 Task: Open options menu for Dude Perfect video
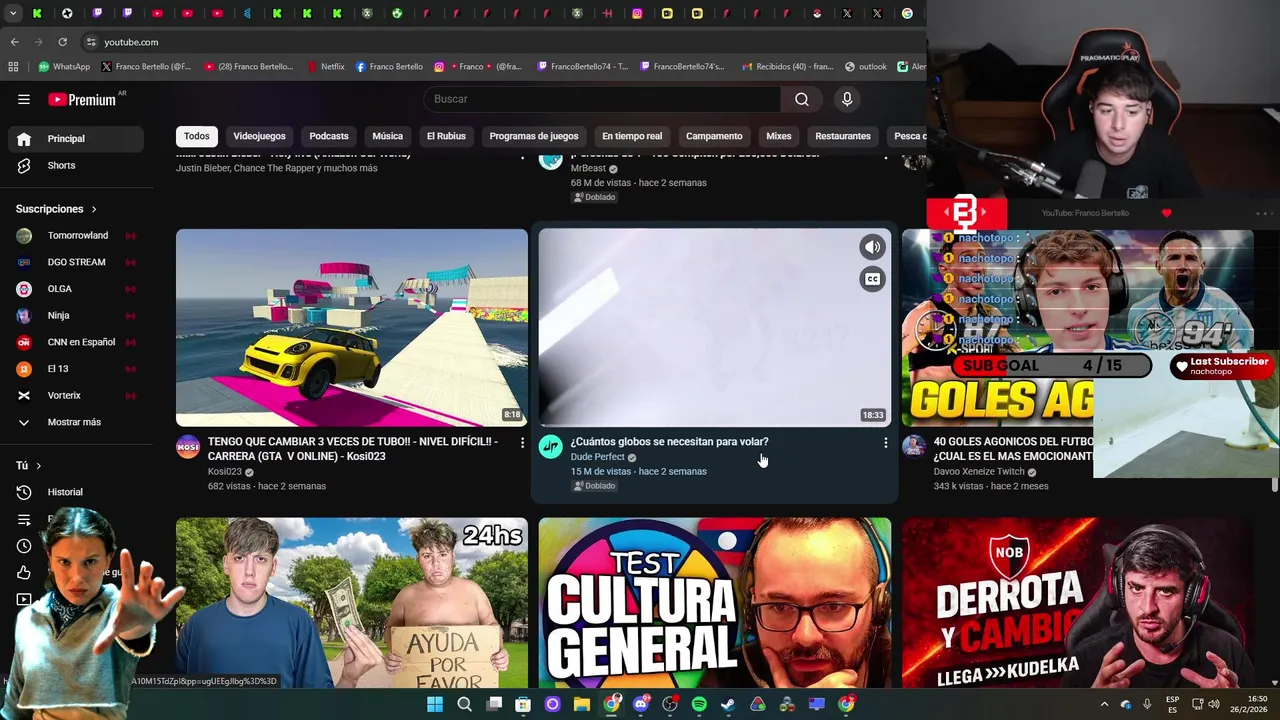tap(885, 442)
